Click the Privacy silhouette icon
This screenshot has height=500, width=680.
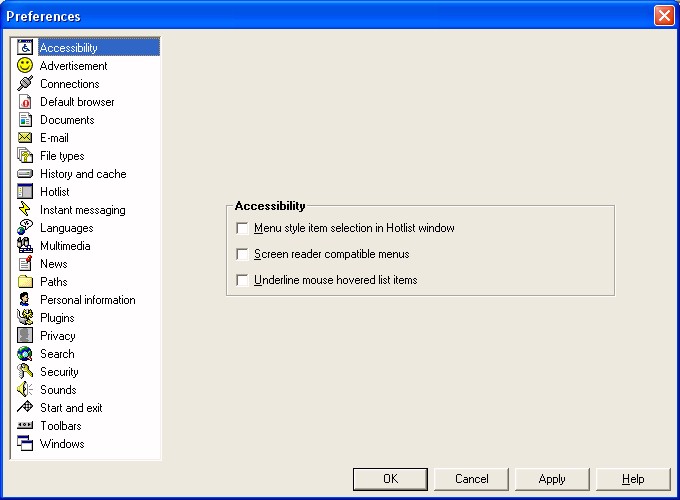pos(25,335)
